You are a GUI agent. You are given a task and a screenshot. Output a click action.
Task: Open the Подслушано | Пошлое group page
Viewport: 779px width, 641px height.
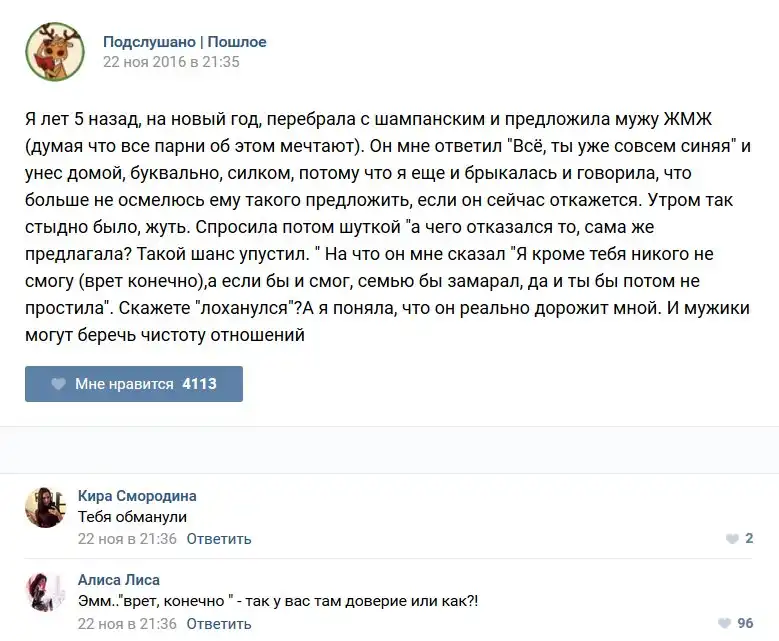[x=184, y=42]
